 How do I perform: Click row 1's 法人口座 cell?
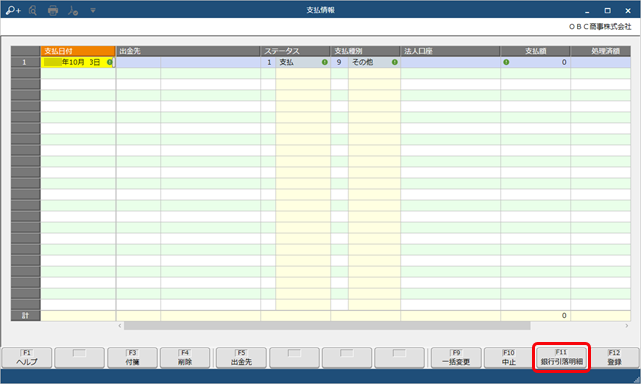tap(450, 62)
